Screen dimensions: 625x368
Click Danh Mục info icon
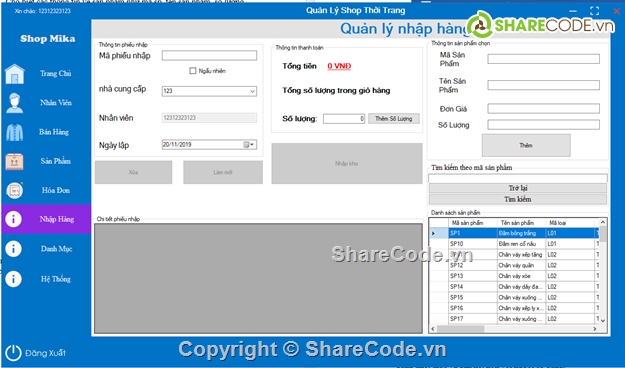(x=13, y=249)
